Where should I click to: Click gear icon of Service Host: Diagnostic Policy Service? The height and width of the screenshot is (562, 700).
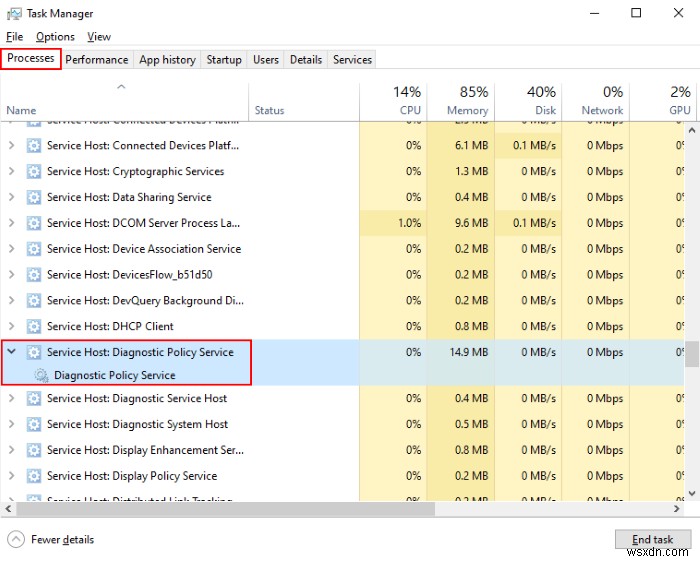[34, 352]
